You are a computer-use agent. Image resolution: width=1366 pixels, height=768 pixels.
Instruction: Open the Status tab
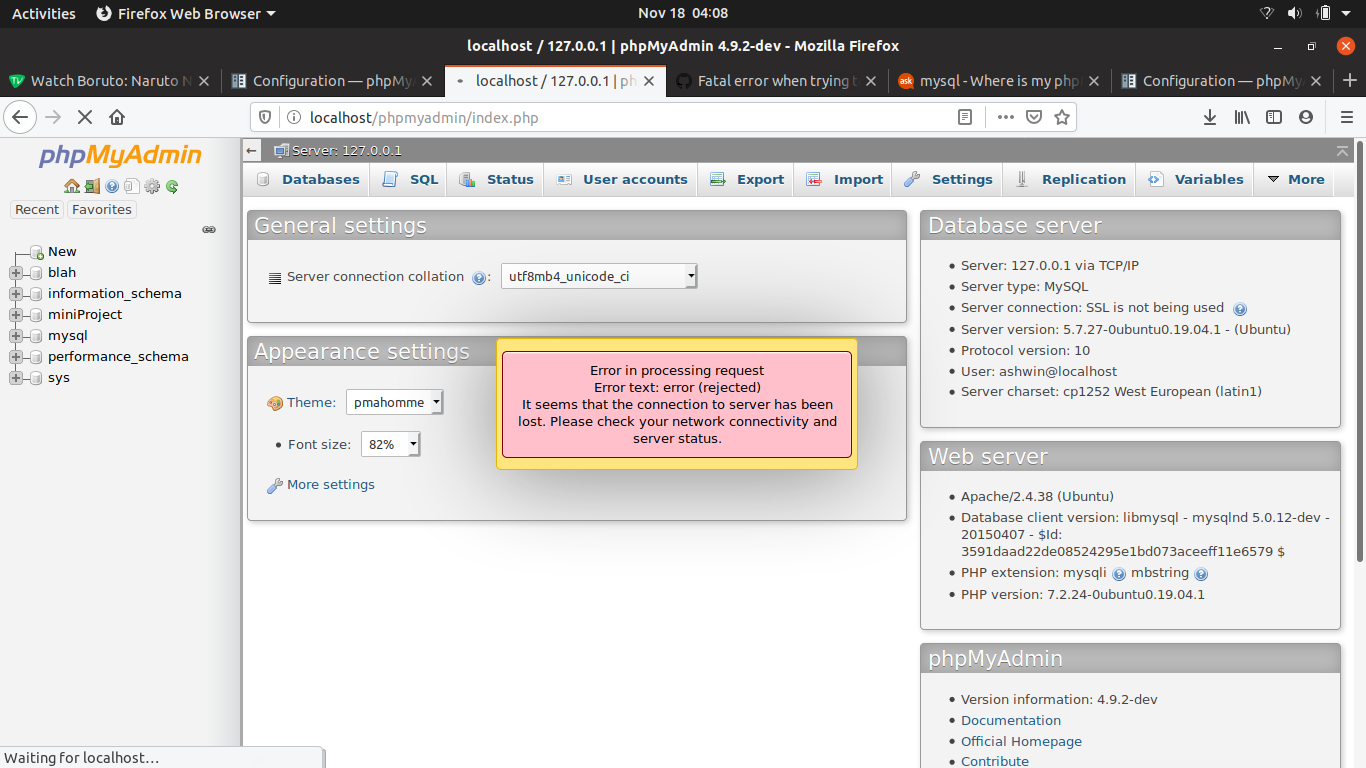tap(497, 180)
